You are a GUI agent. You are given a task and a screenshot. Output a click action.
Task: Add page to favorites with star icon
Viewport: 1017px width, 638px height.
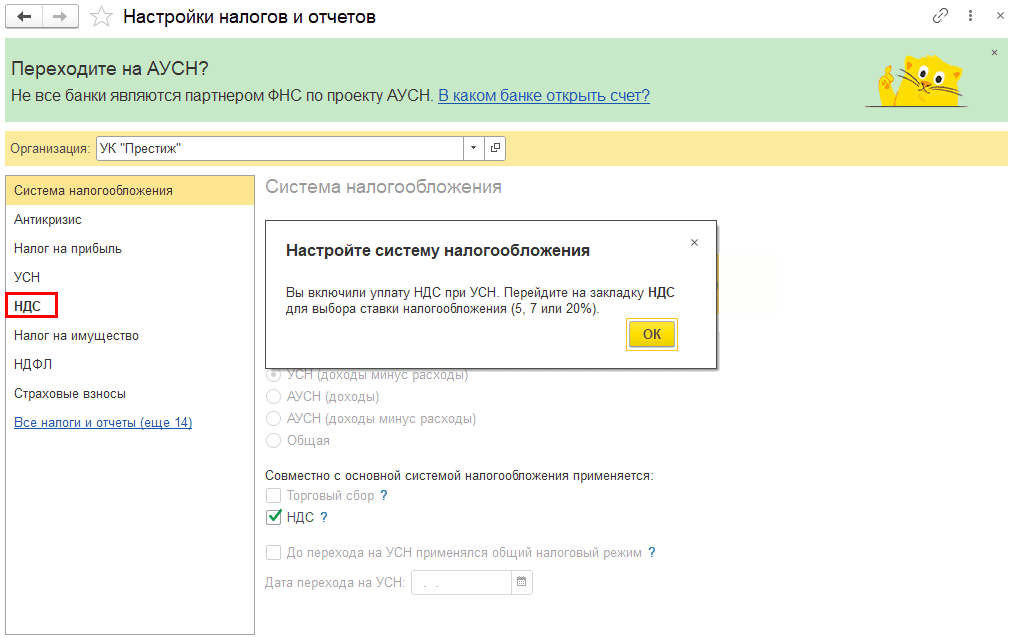101,16
